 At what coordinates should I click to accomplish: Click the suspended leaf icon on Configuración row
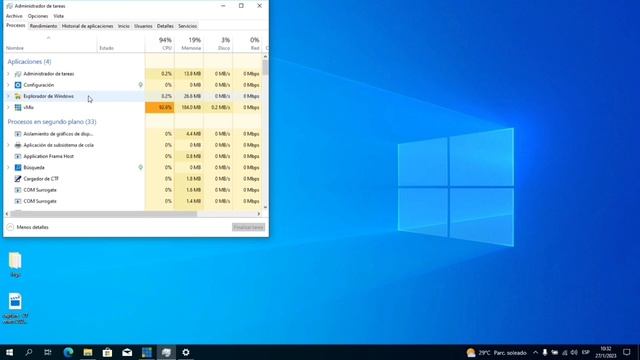[140, 85]
